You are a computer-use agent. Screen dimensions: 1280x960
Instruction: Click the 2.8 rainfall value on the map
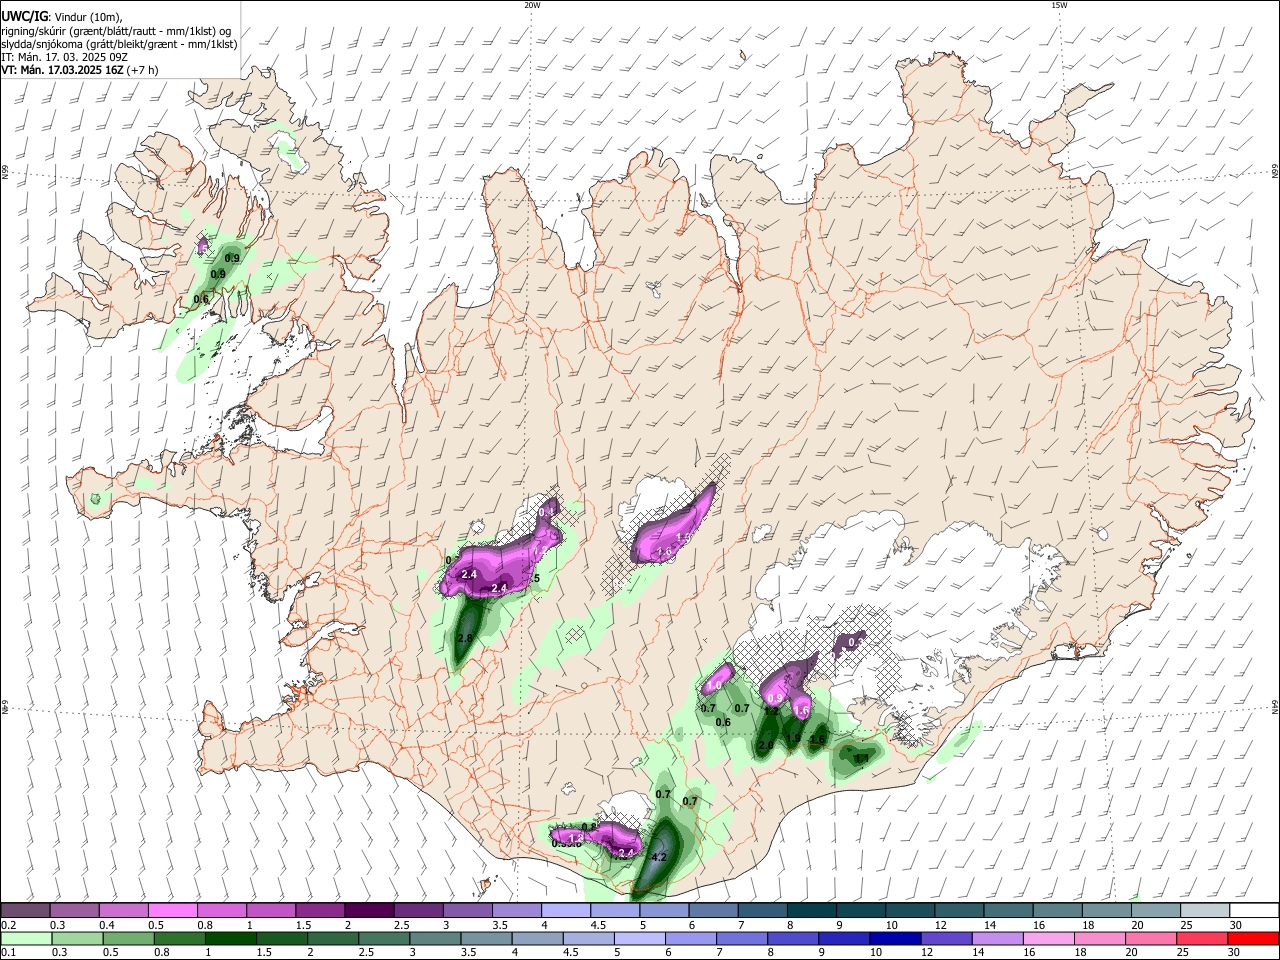click(x=464, y=639)
